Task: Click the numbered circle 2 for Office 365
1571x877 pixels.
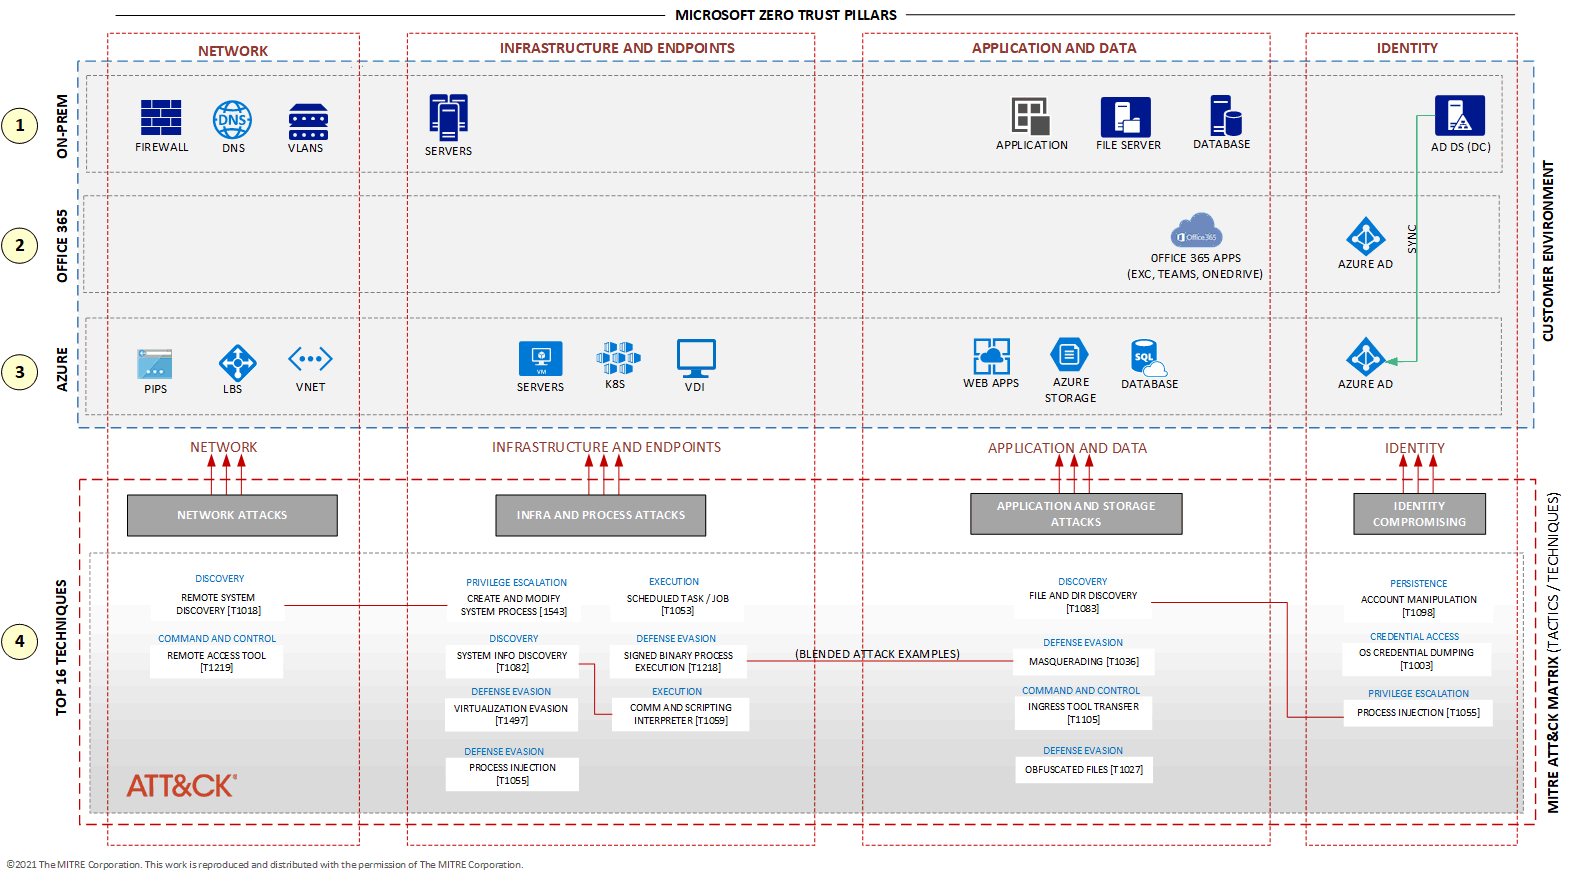Action: (x=19, y=245)
